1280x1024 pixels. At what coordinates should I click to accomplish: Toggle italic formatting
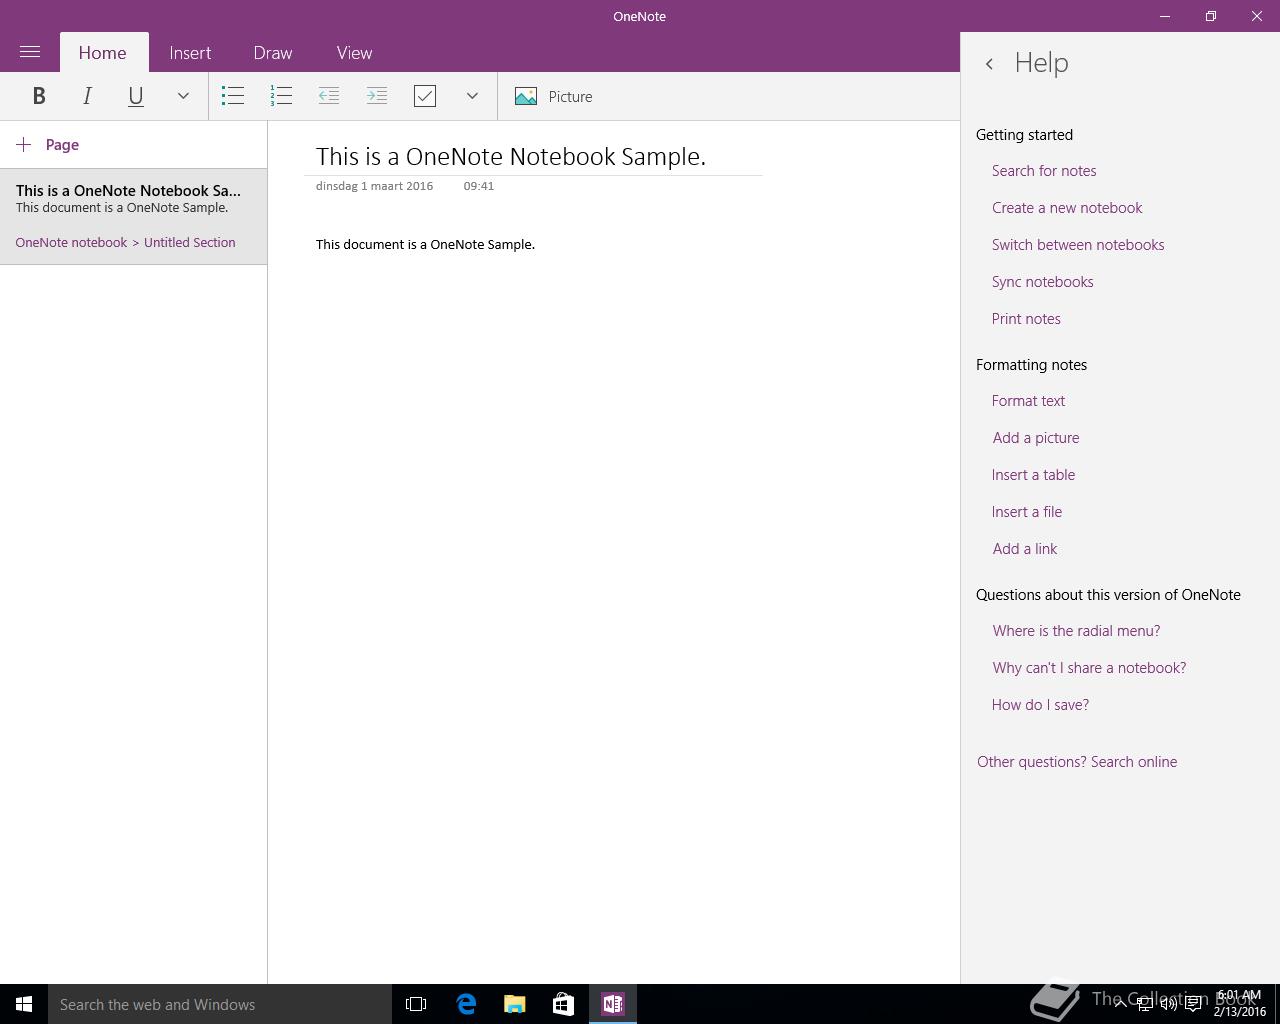pyautogui.click(x=87, y=96)
